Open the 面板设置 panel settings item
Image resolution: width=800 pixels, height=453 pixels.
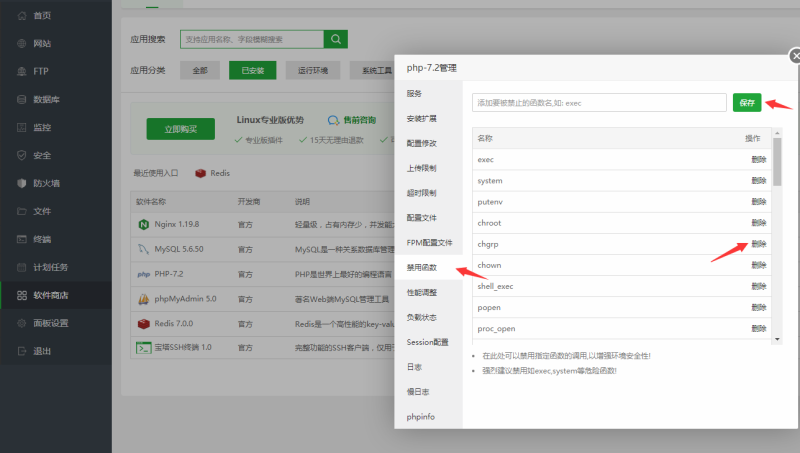[56, 323]
